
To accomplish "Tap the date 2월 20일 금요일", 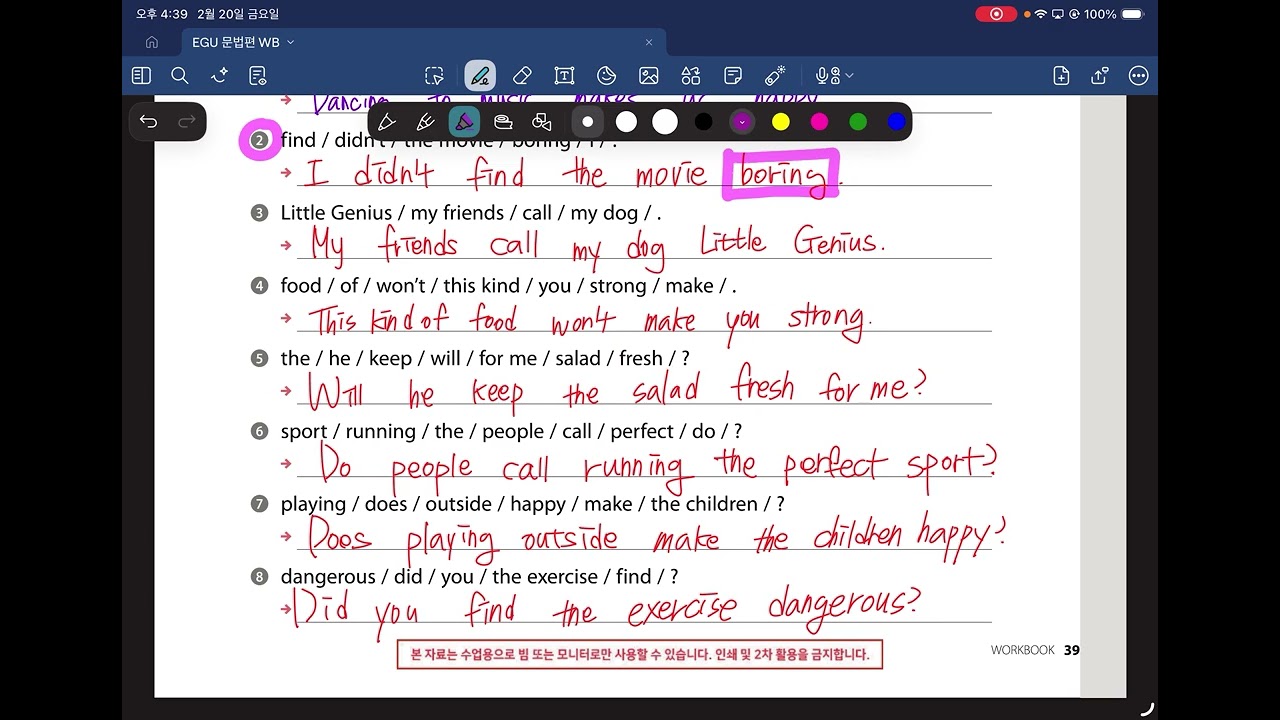I will [238, 14].
